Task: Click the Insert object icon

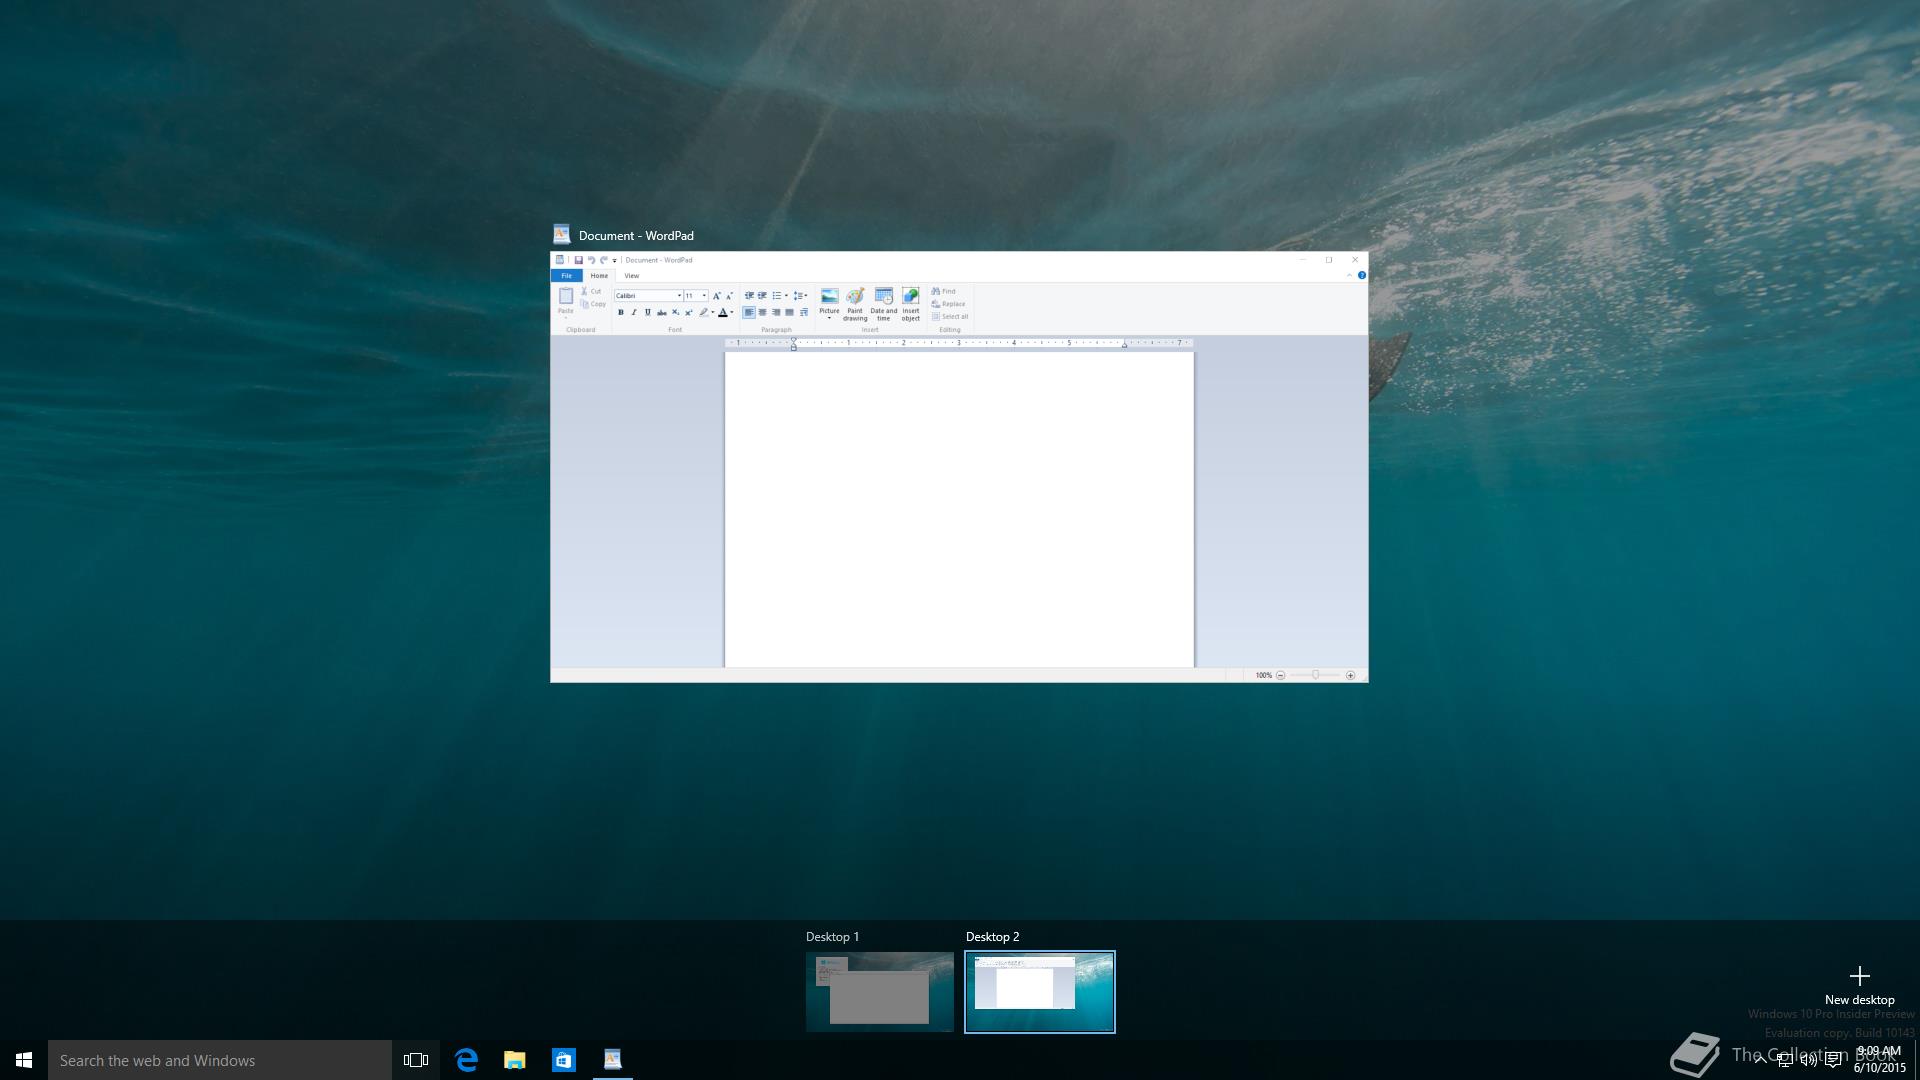Action: (x=911, y=296)
